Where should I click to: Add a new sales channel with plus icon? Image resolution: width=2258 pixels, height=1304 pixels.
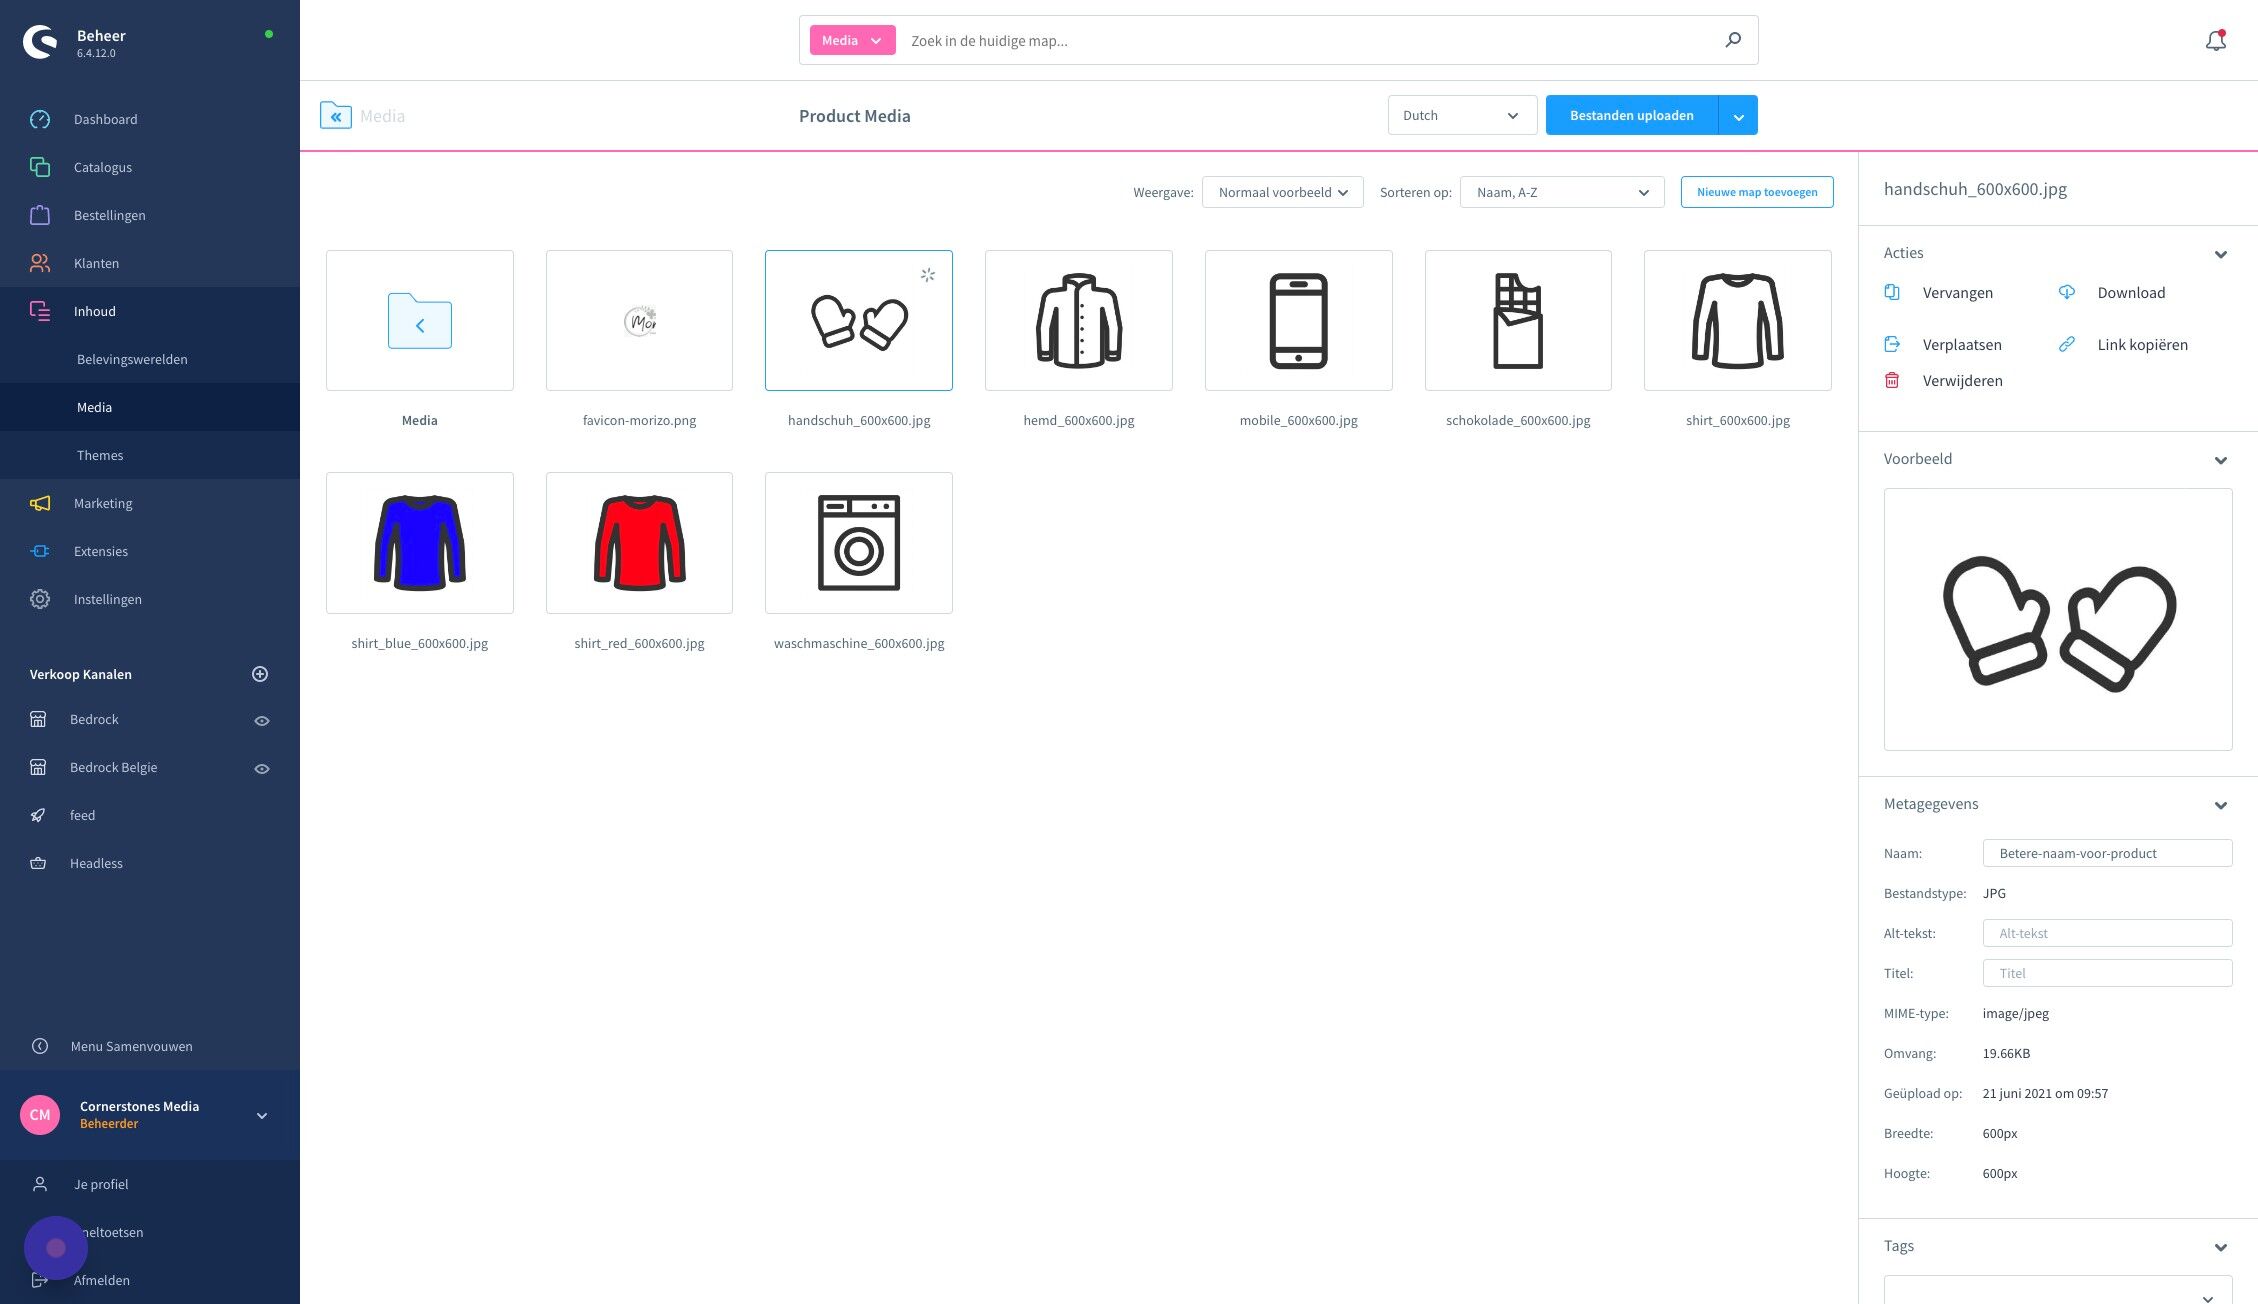click(260, 674)
